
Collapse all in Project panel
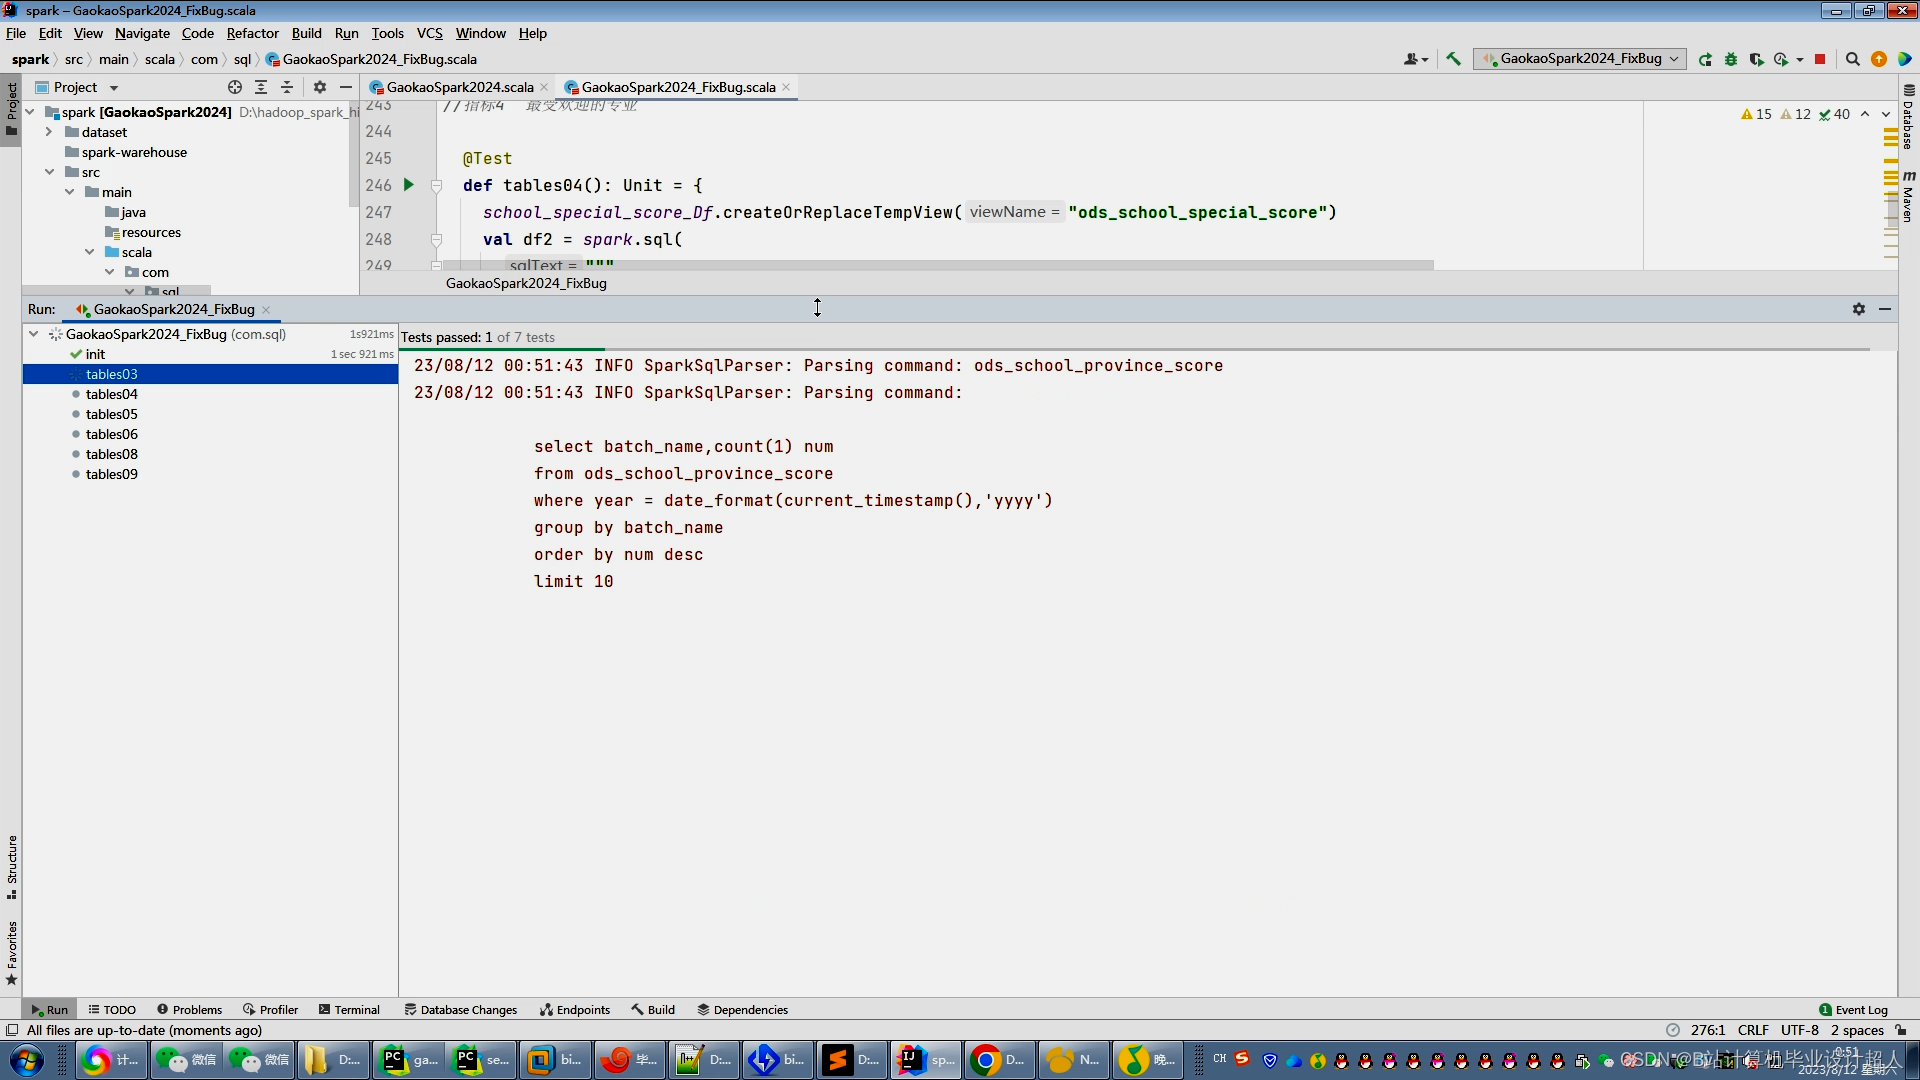click(287, 87)
